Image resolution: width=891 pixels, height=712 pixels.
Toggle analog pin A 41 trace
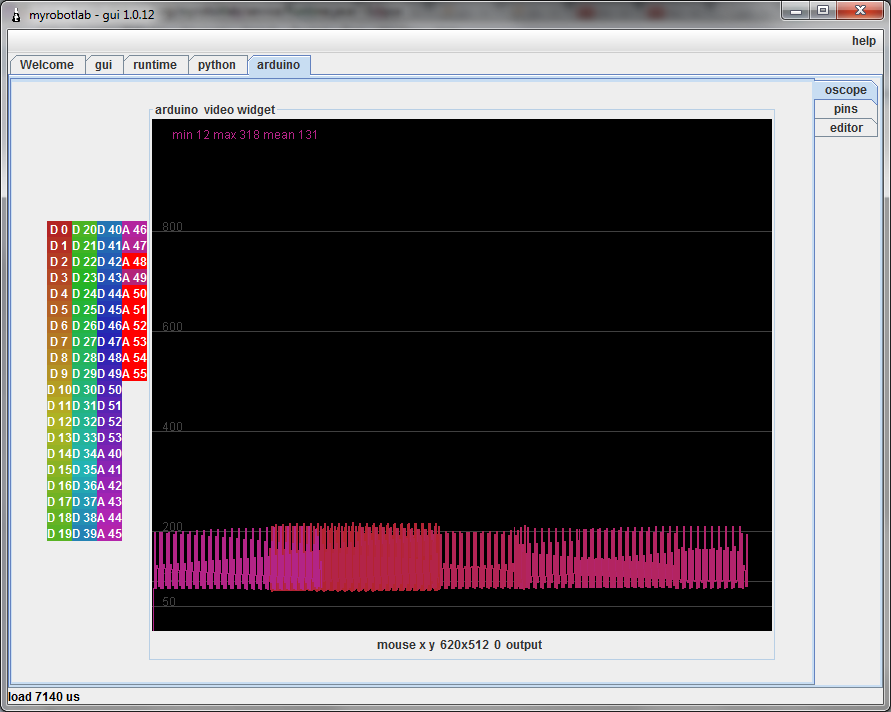point(109,469)
